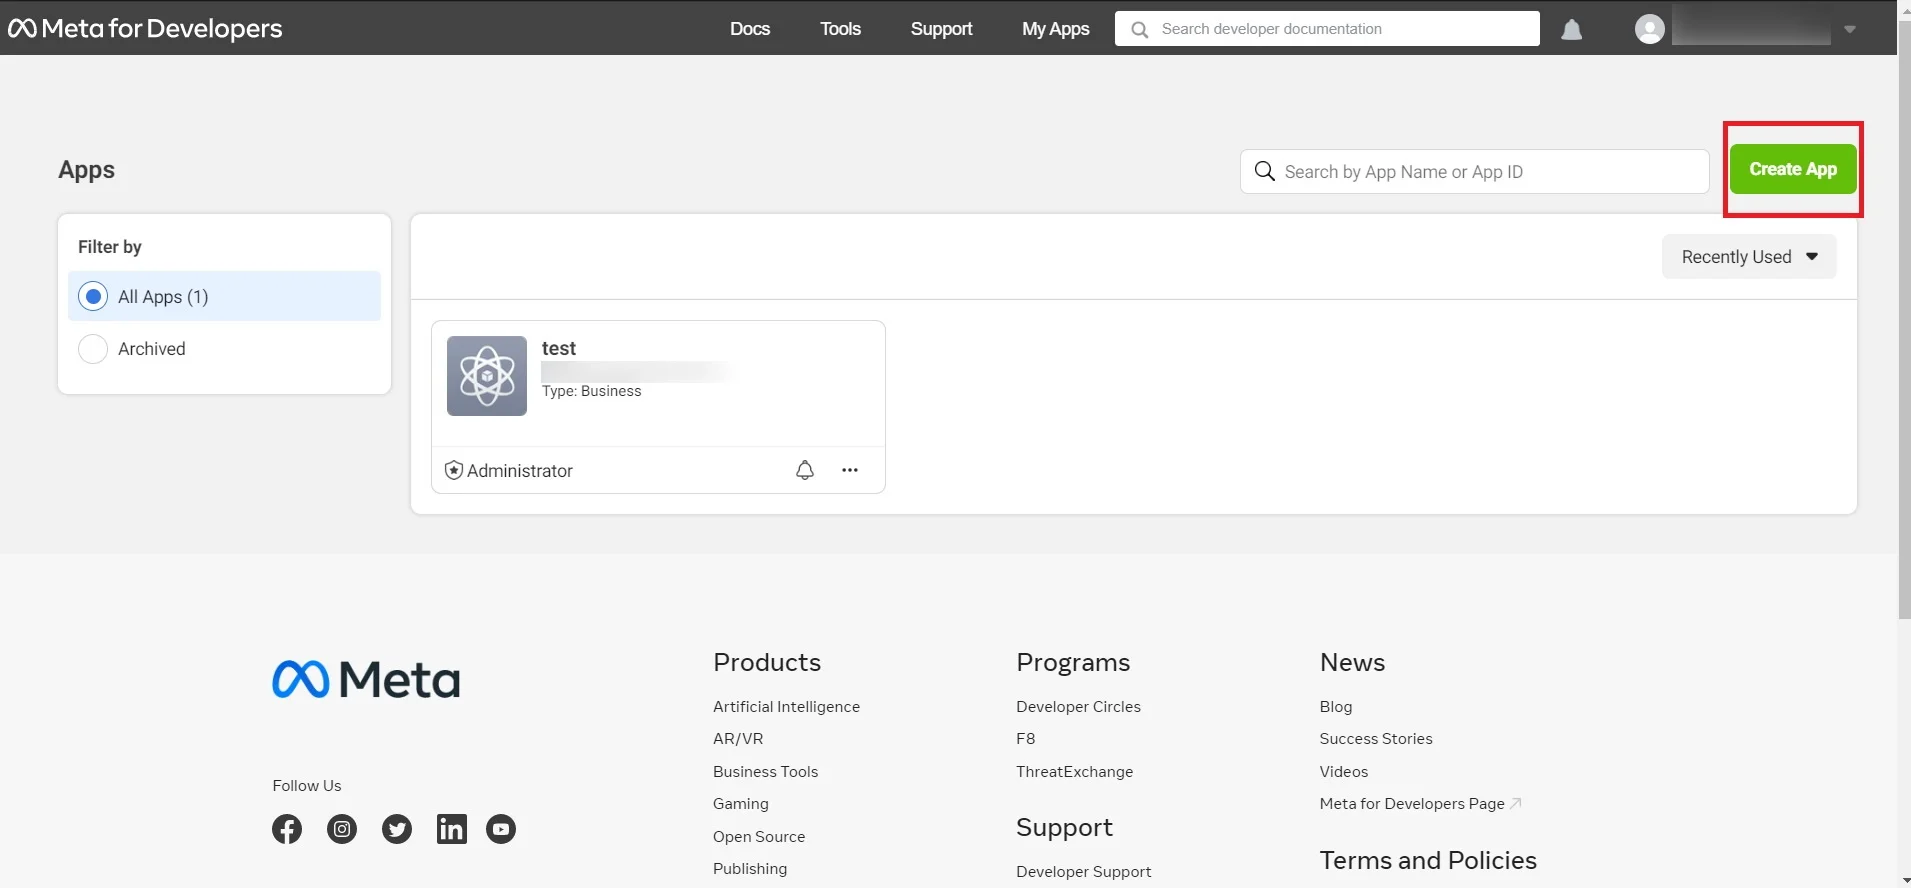Open the LinkedIn icon under Follow Us
This screenshot has width=1911, height=888.
point(452,829)
